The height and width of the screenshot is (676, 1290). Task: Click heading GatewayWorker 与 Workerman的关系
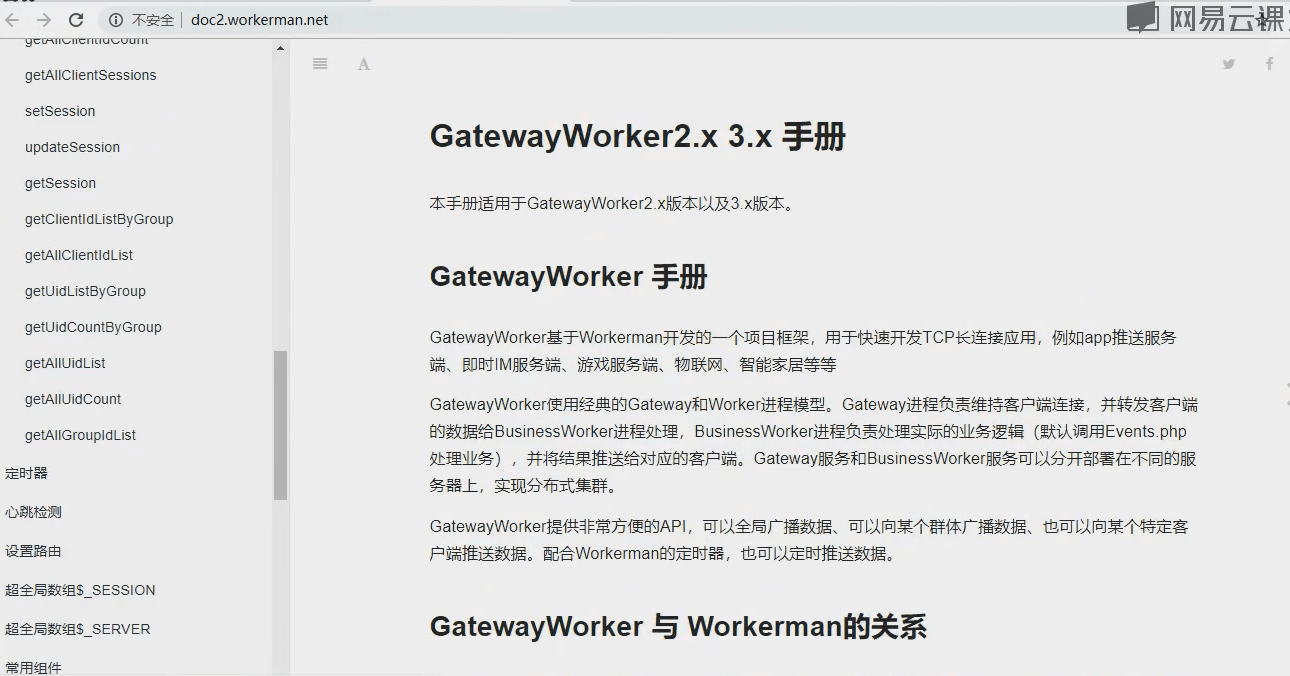[678, 626]
